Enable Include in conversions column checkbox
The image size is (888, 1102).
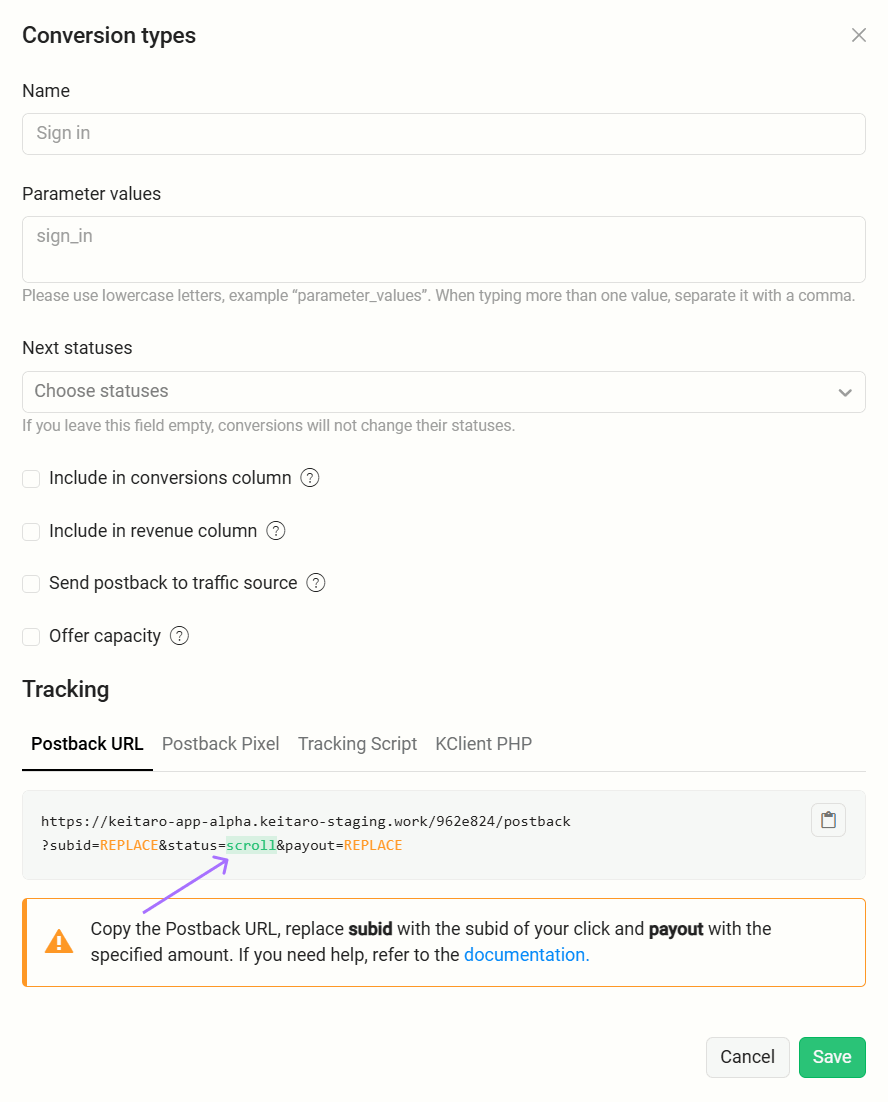tap(31, 479)
